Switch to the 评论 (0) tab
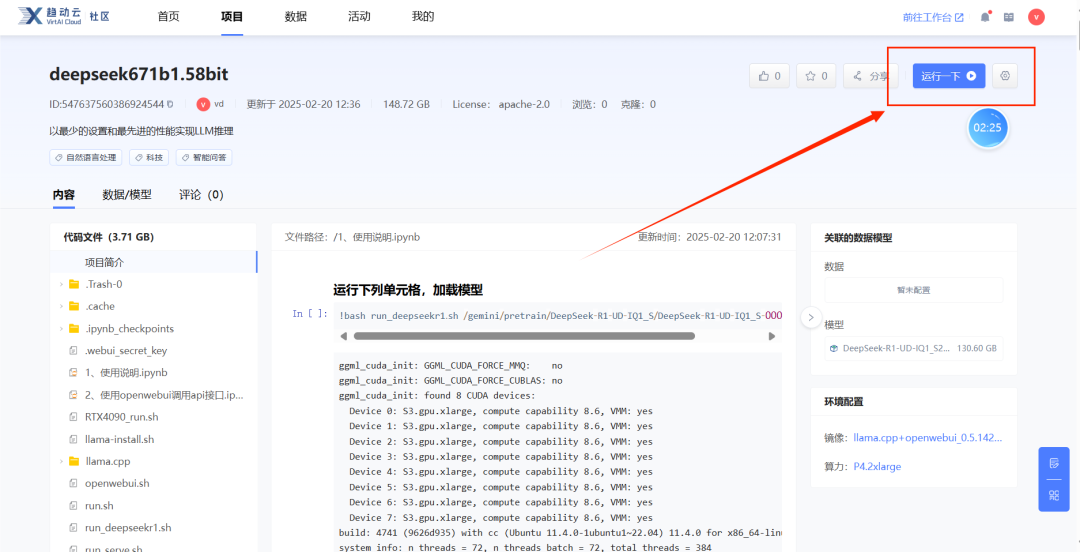The image size is (1080, 552). coord(201,195)
